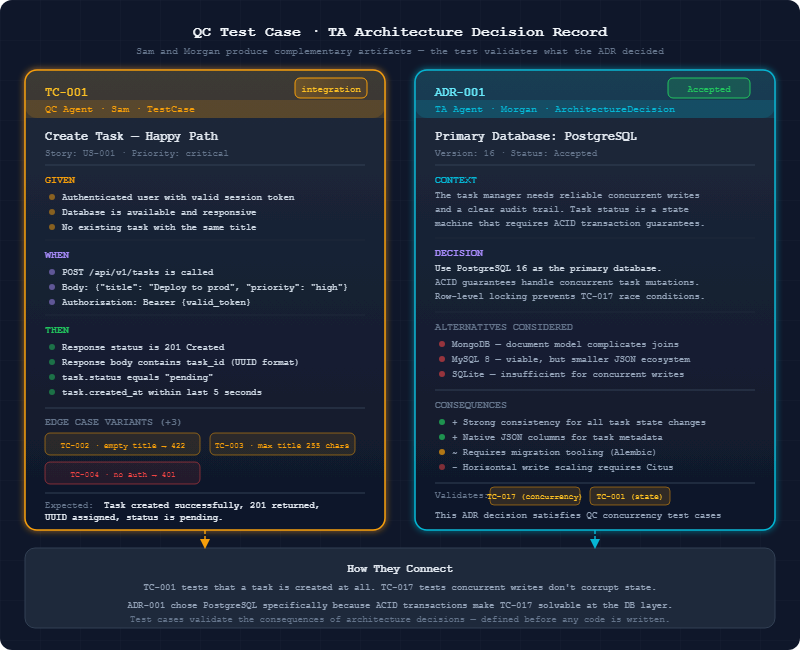Open the TC-003 max title 255 chars chip
This screenshot has width=800, height=650.
[x=282, y=444]
